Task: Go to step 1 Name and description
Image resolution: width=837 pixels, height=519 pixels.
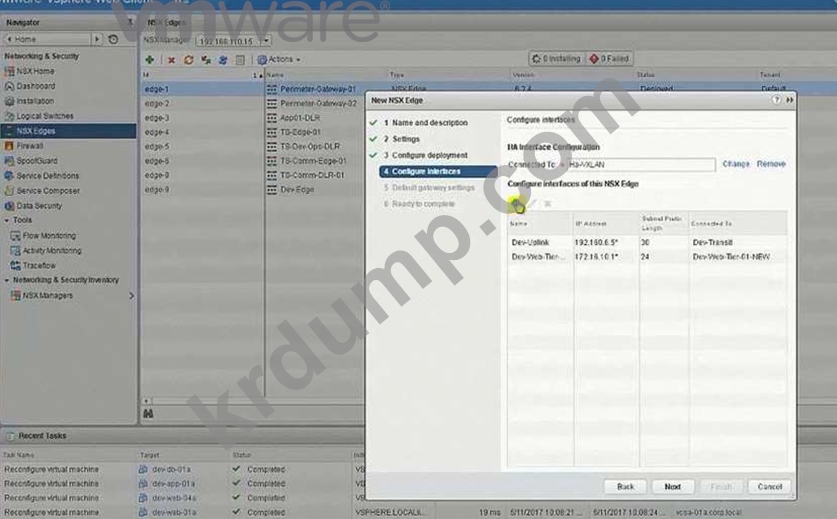Action: (x=430, y=123)
